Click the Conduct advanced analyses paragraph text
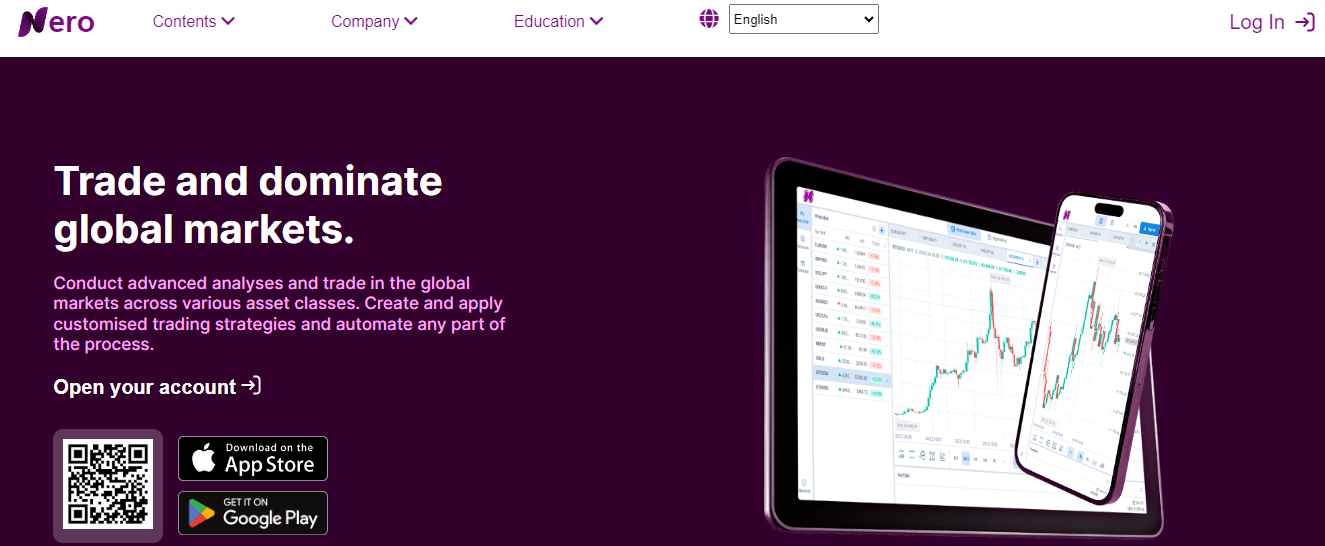 pos(279,313)
